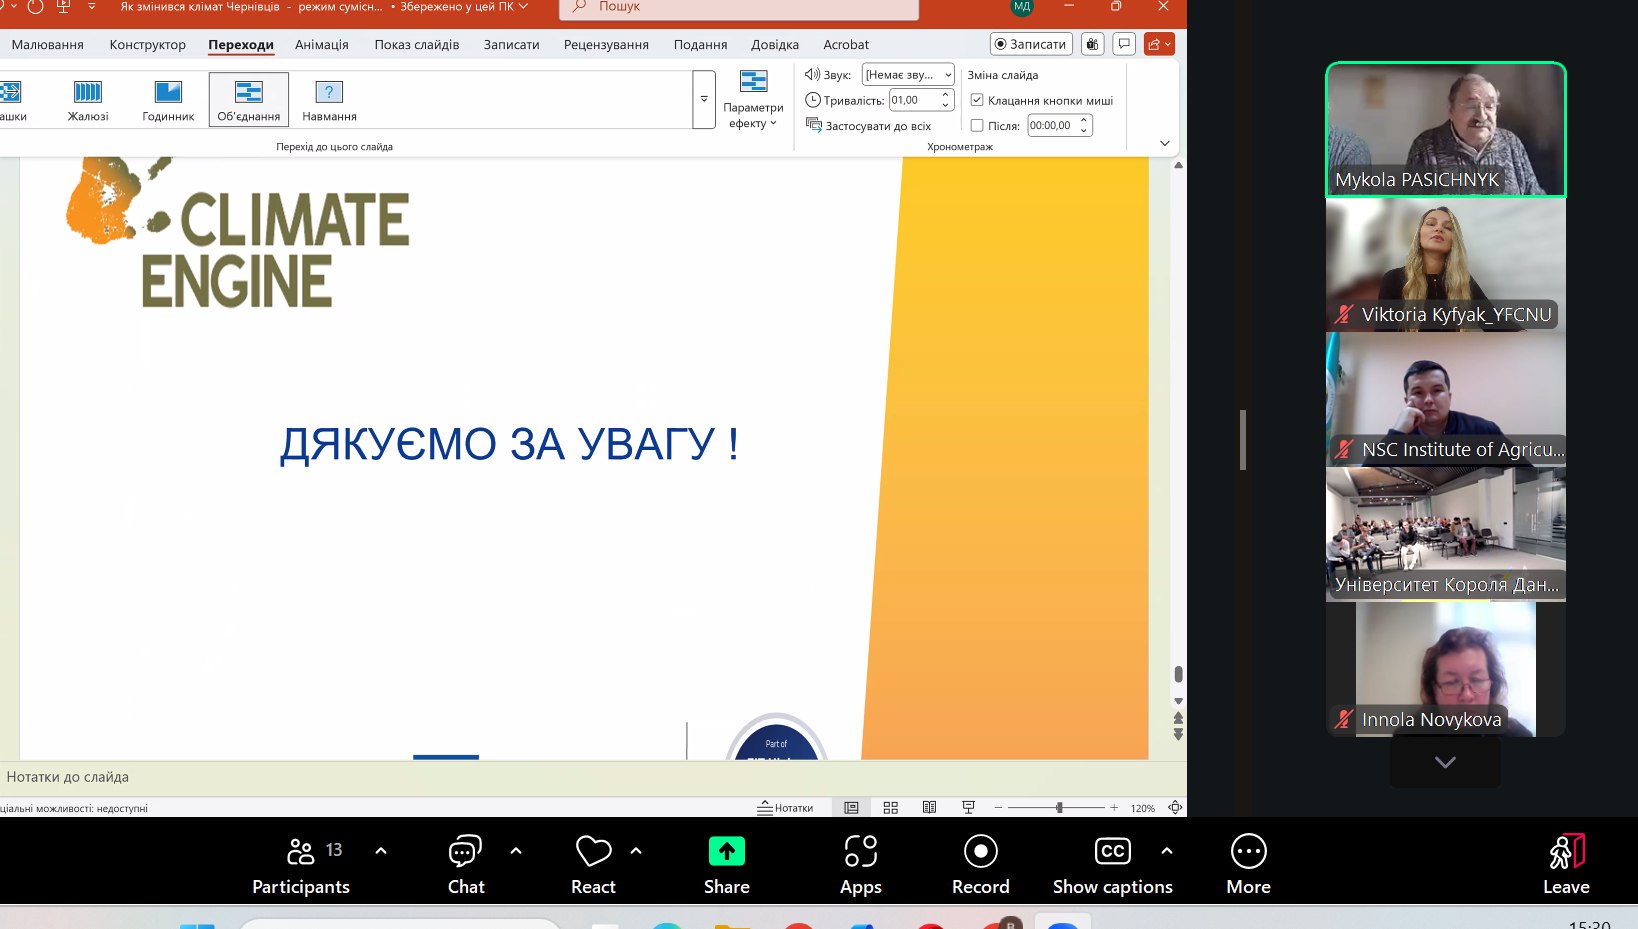The image size is (1638, 929).
Task: Switch to Slide Sorter view
Action: [x=891, y=808]
